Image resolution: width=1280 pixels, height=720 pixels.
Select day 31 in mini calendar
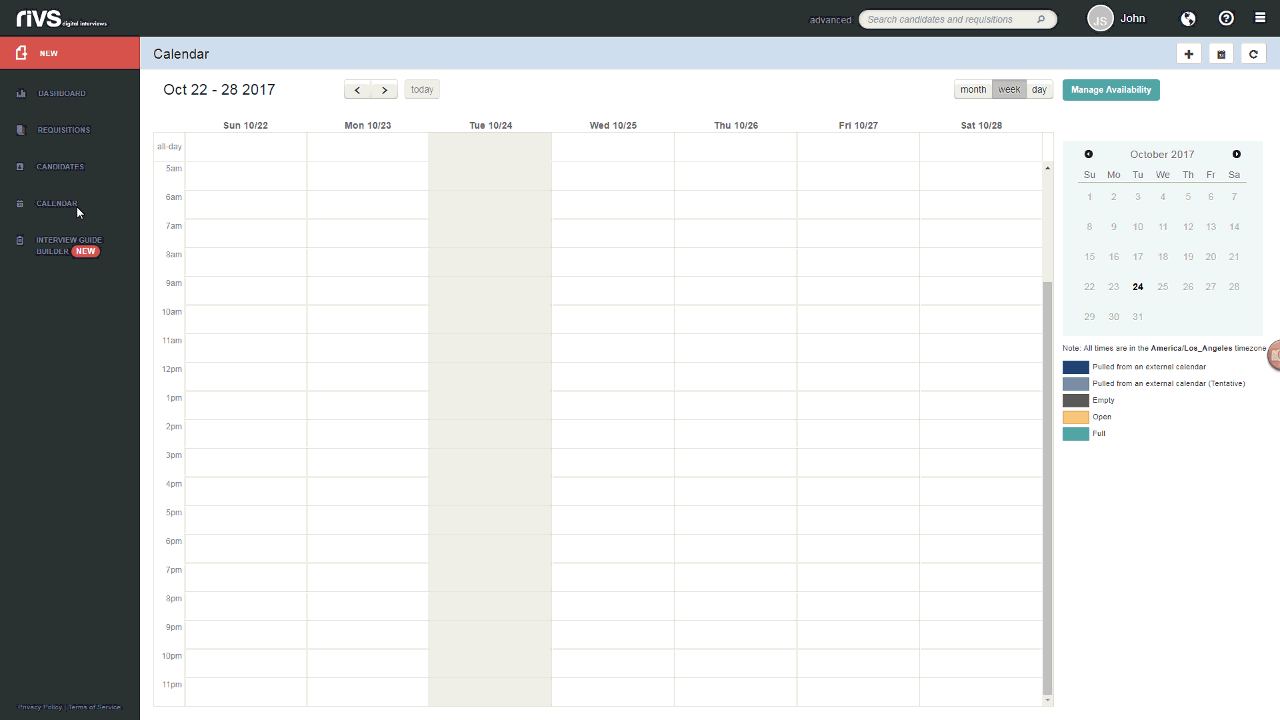click(1138, 317)
